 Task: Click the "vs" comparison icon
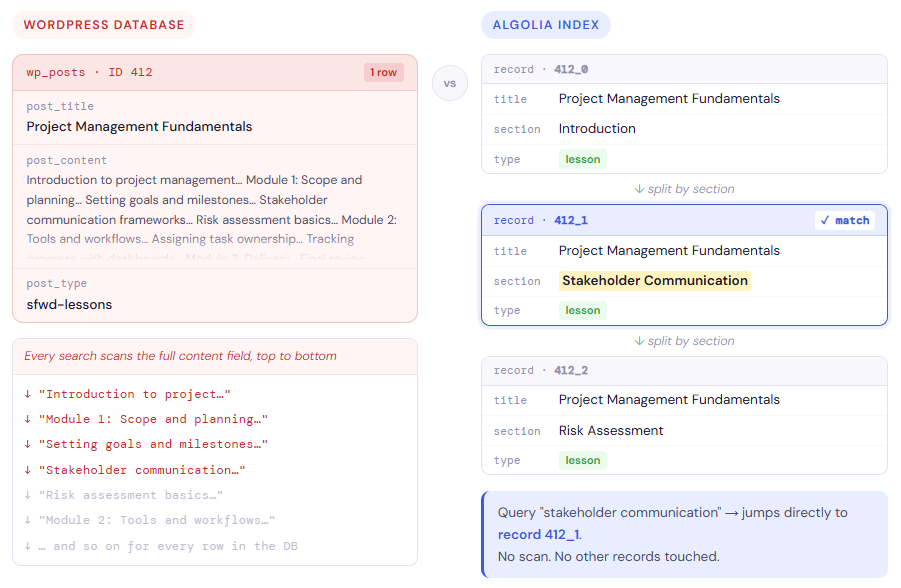point(450,83)
